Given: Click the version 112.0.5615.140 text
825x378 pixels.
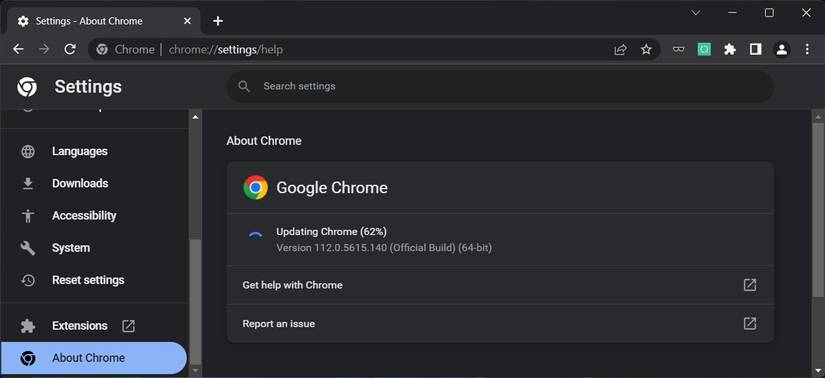Looking at the screenshot, I should click(x=384, y=247).
